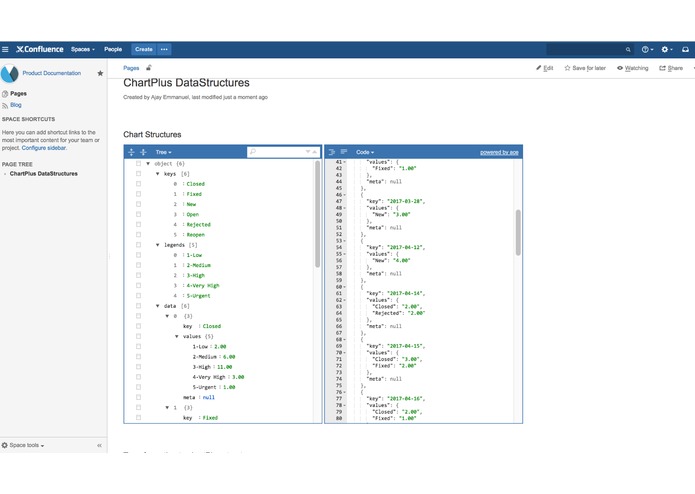Click the Edit pencil icon
The image size is (695, 494).
pyautogui.click(x=539, y=68)
